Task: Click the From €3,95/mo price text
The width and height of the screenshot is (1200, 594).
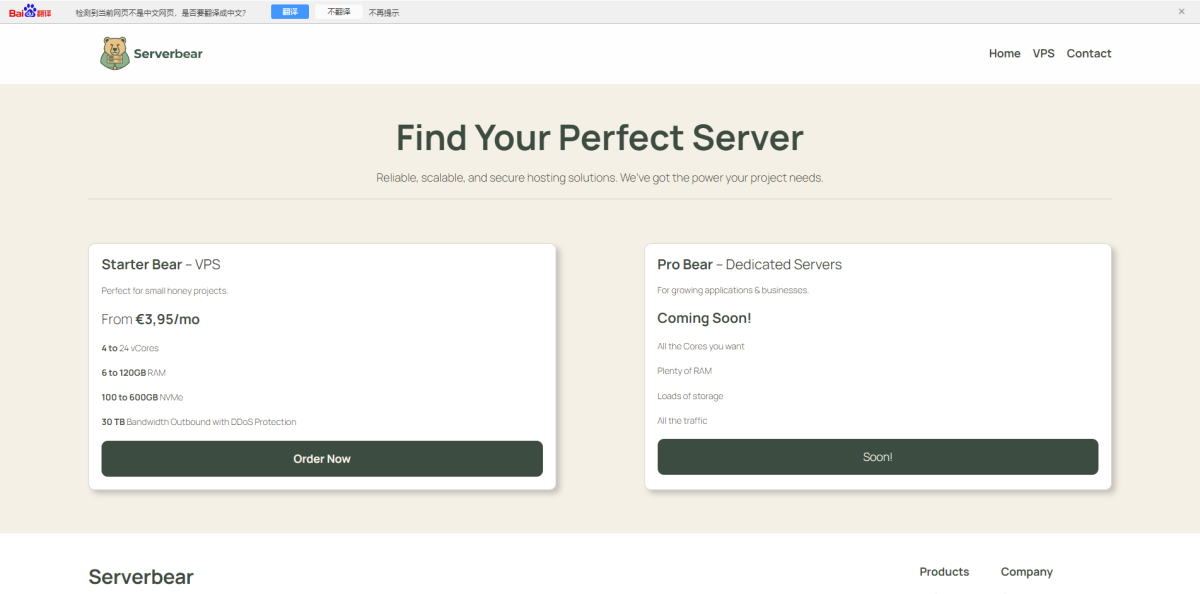Action: click(x=151, y=319)
